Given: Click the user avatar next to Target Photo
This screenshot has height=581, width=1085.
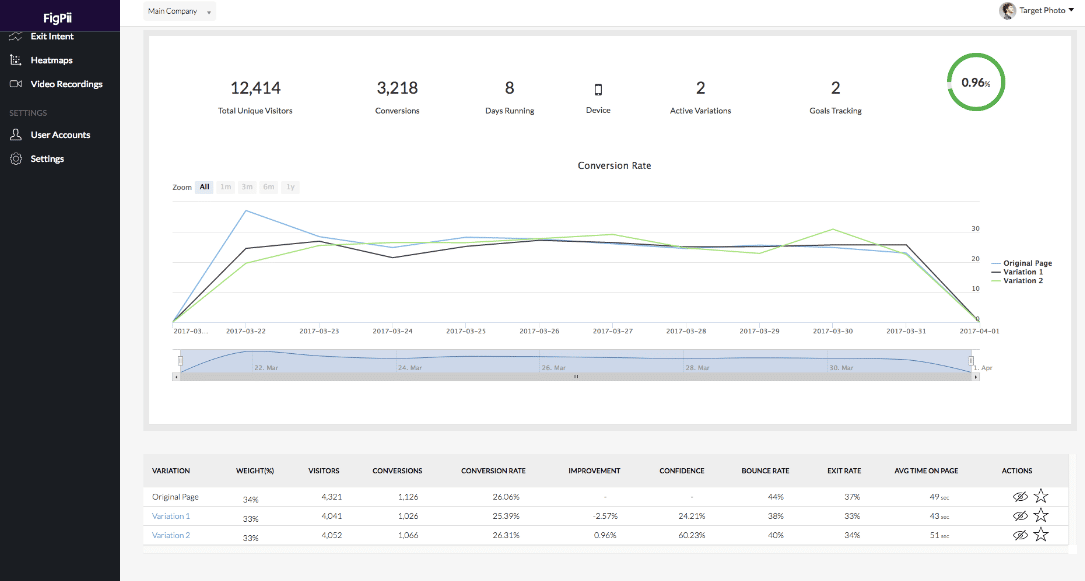Looking at the screenshot, I should coord(1007,11).
